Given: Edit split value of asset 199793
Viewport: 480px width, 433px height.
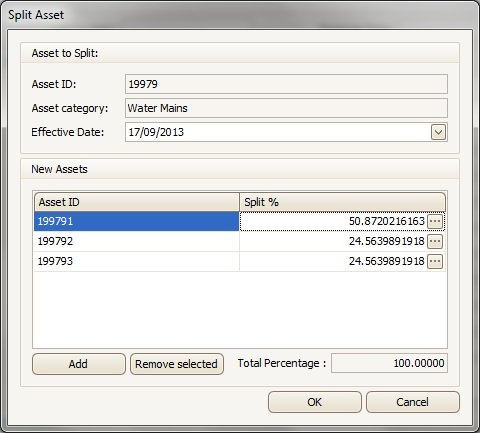Looking at the screenshot, I should pos(333,261).
